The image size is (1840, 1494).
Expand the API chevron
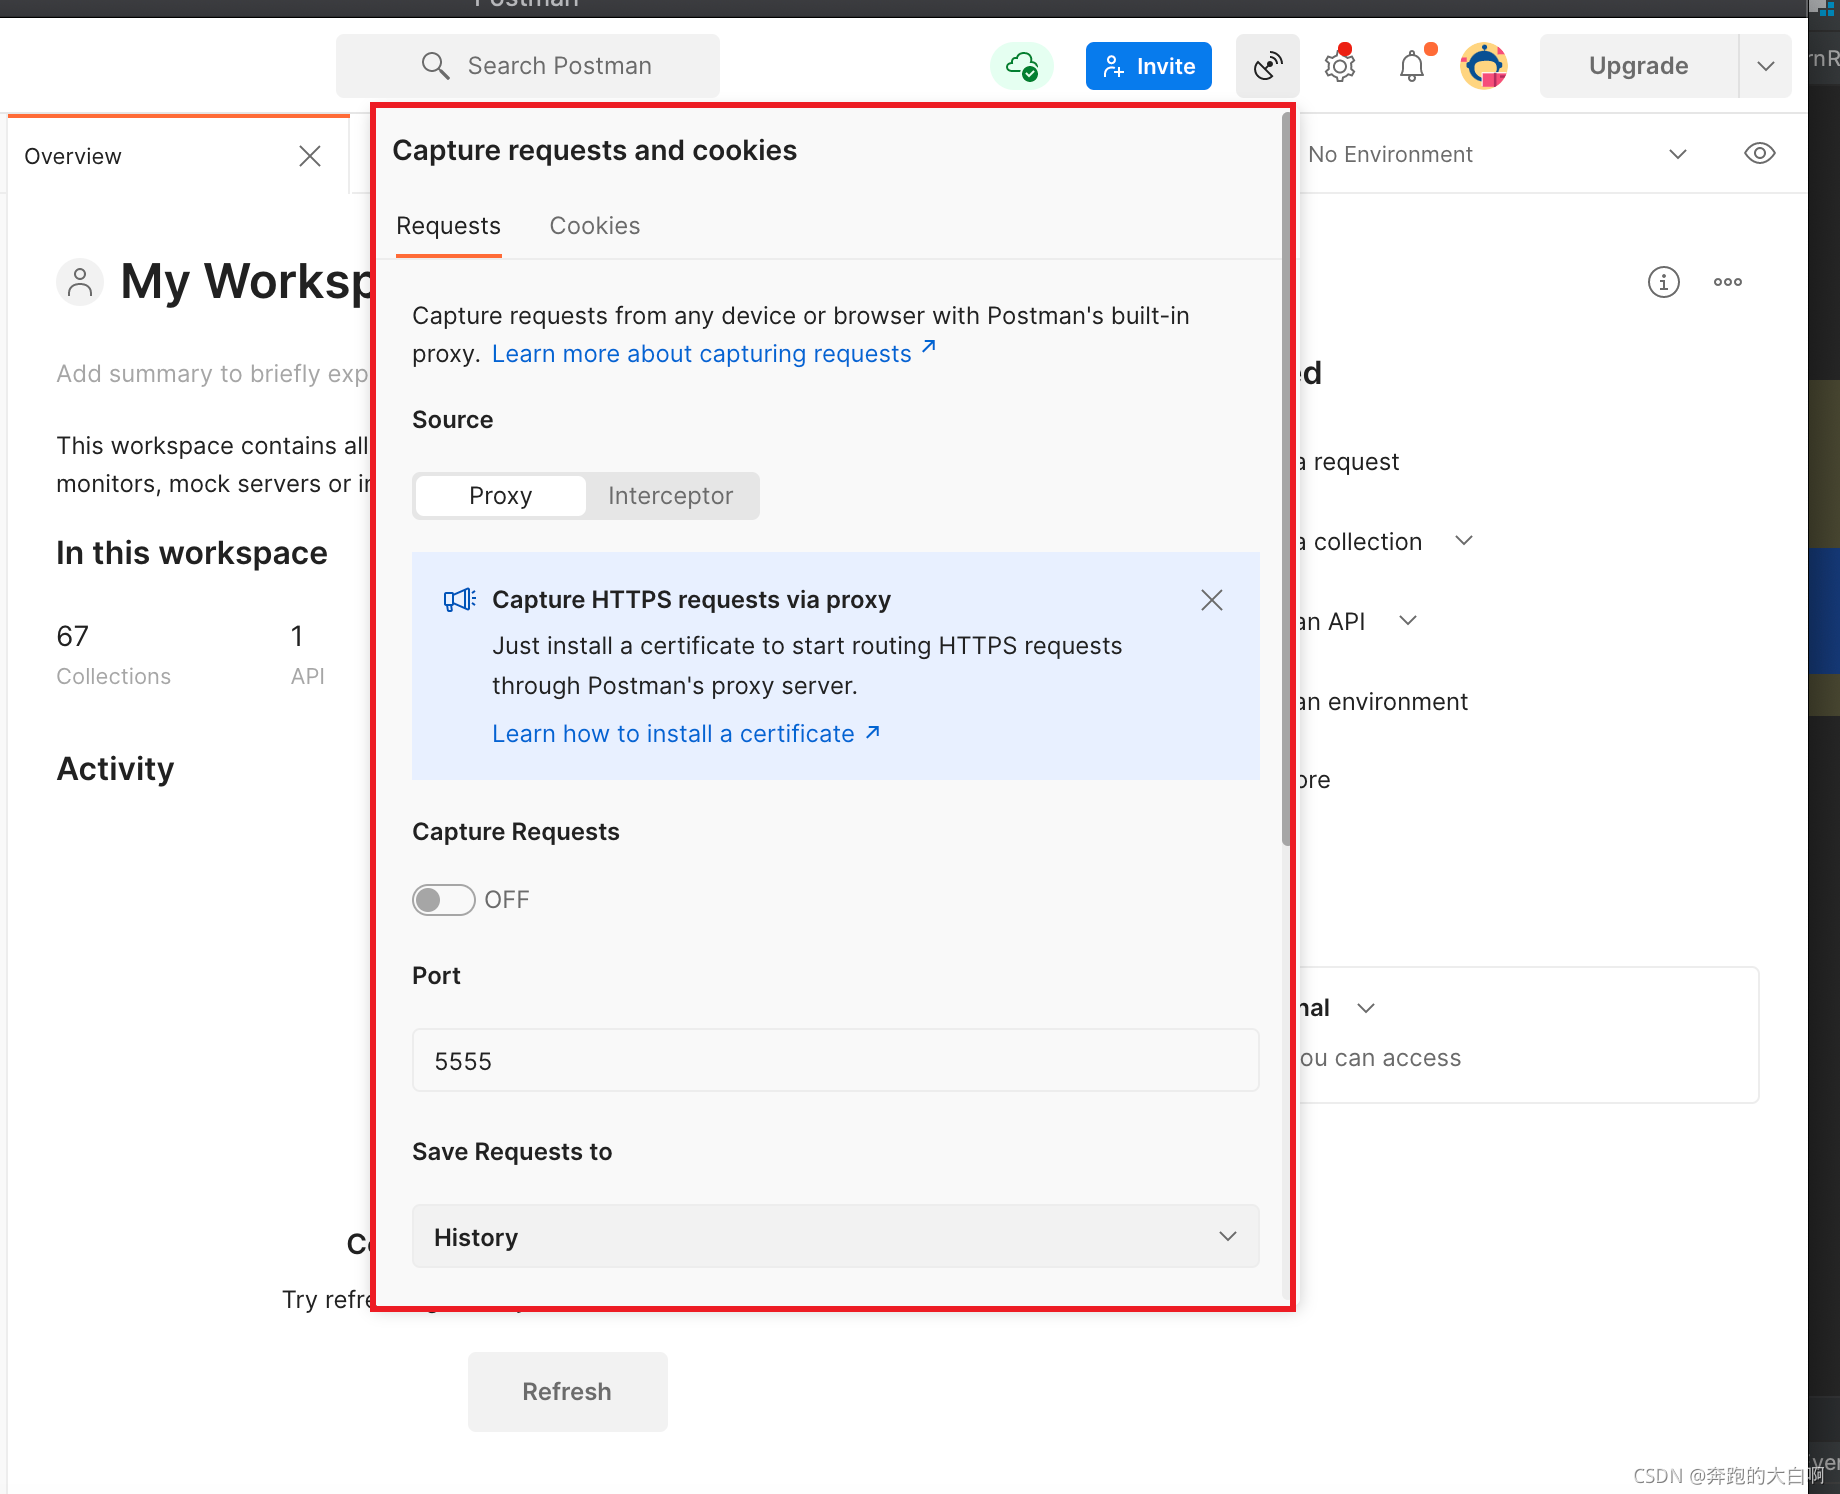[x=1407, y=621]
